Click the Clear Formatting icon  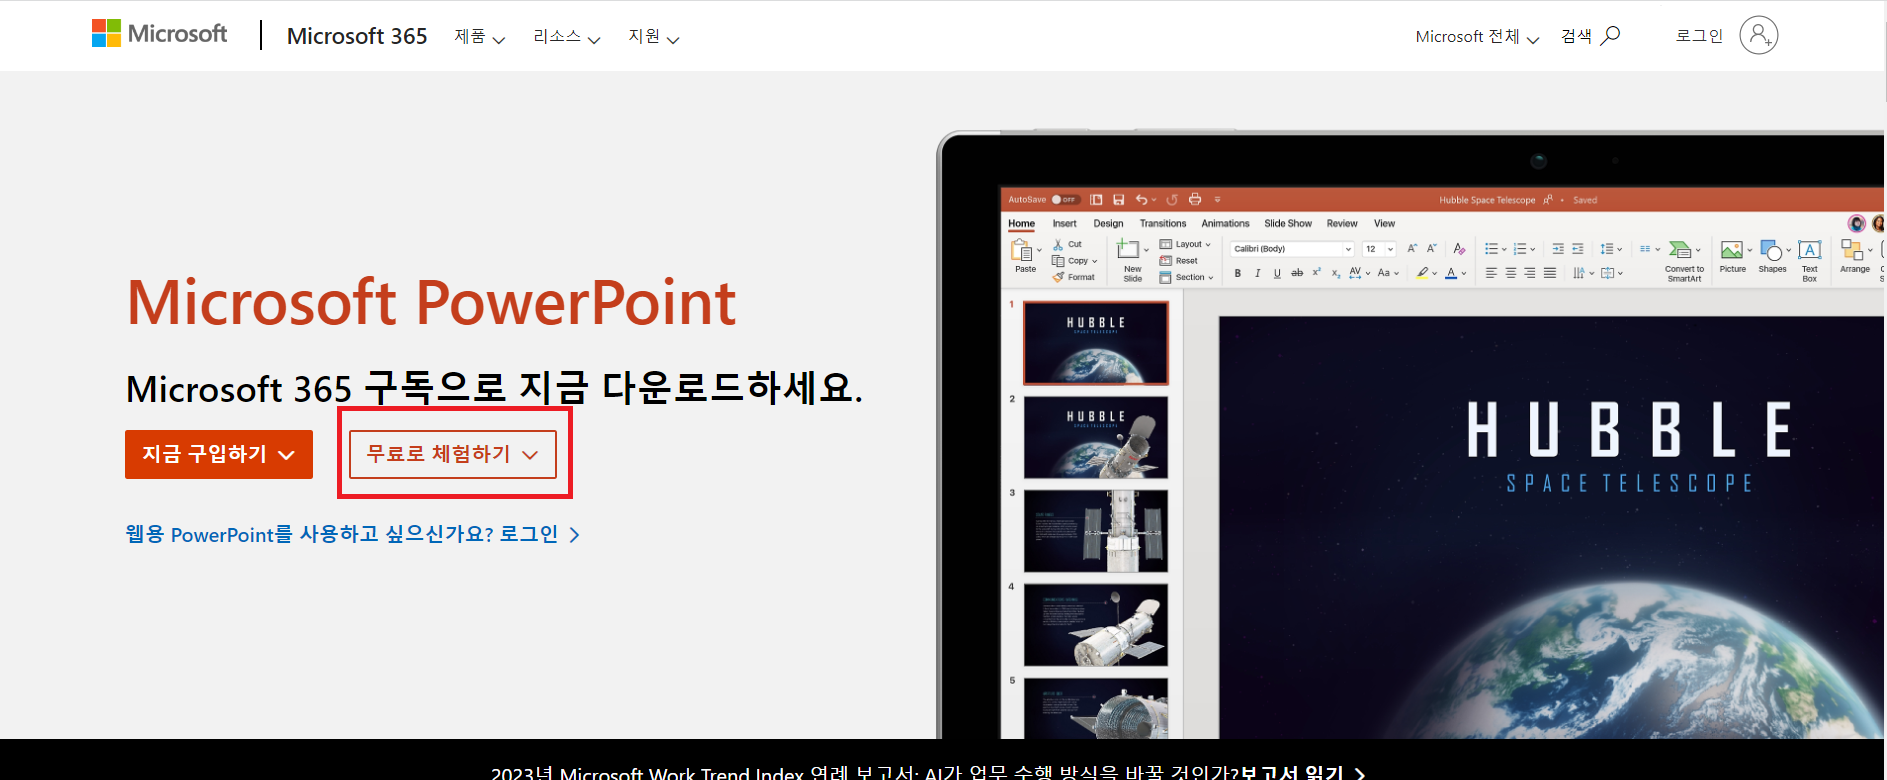1459,249
